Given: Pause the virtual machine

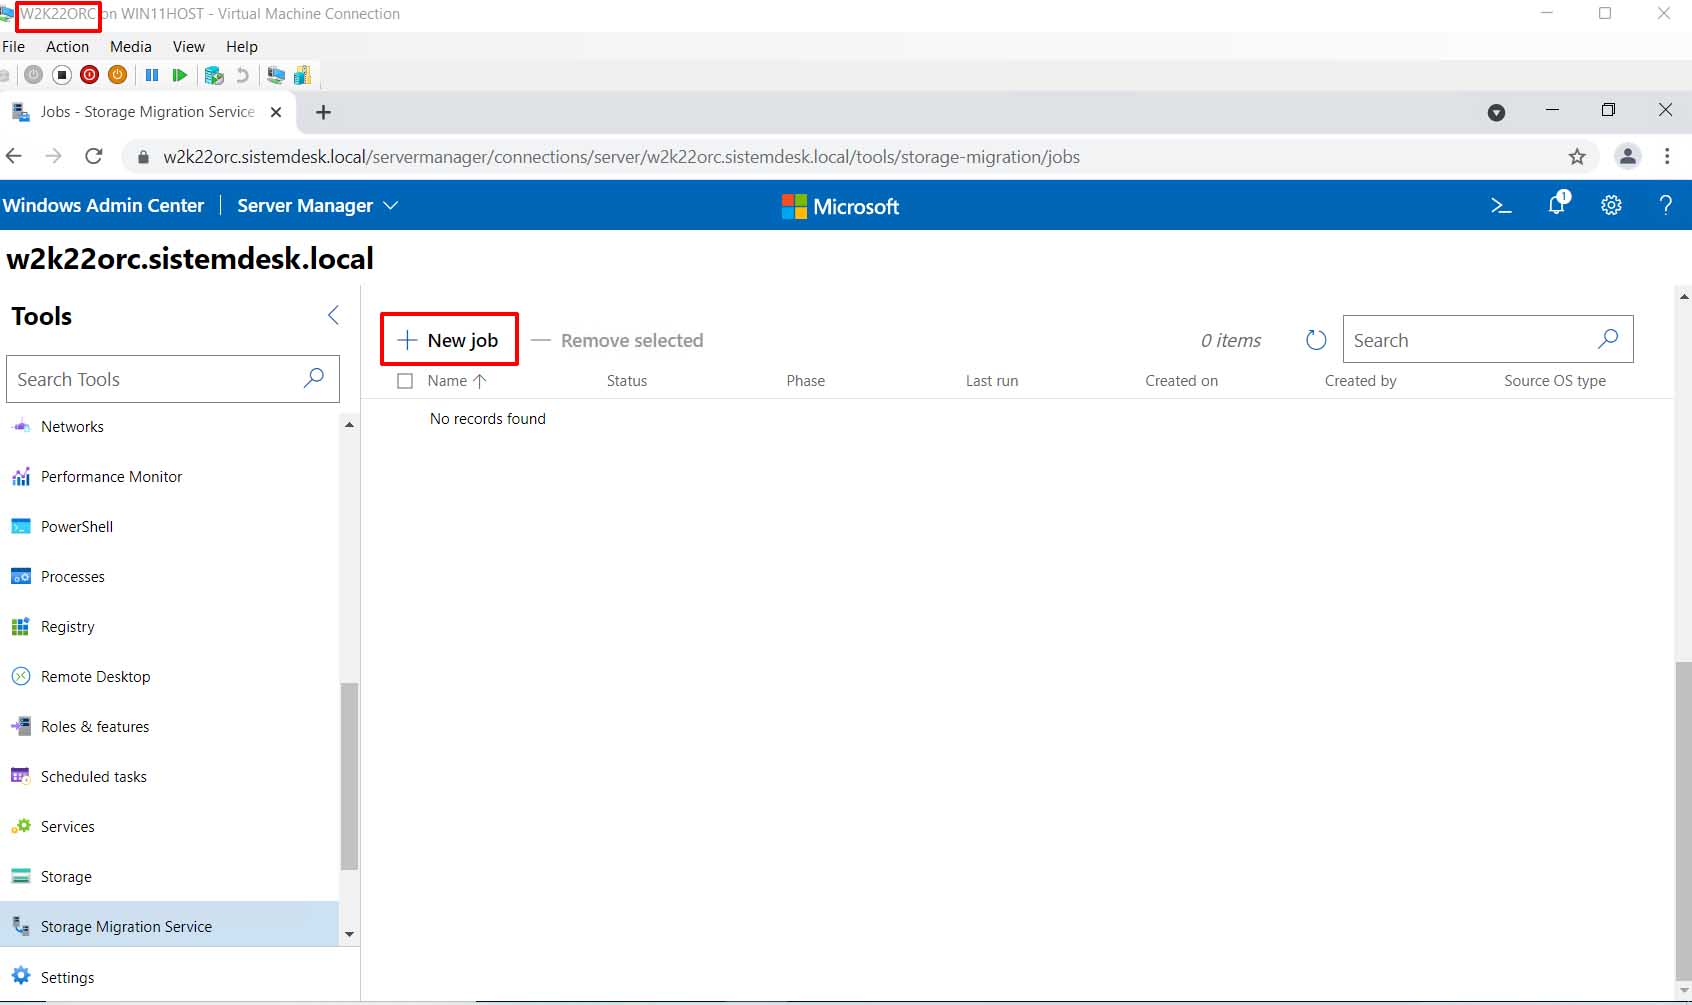Looking at the screenshot, I should pos(152,75).
